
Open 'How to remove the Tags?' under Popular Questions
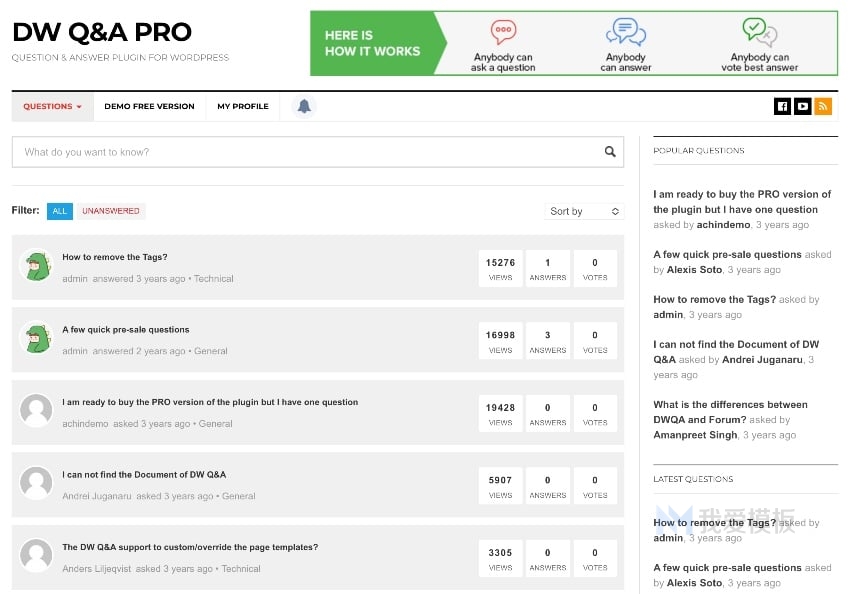pyautogui.click(x=714, y=299)
